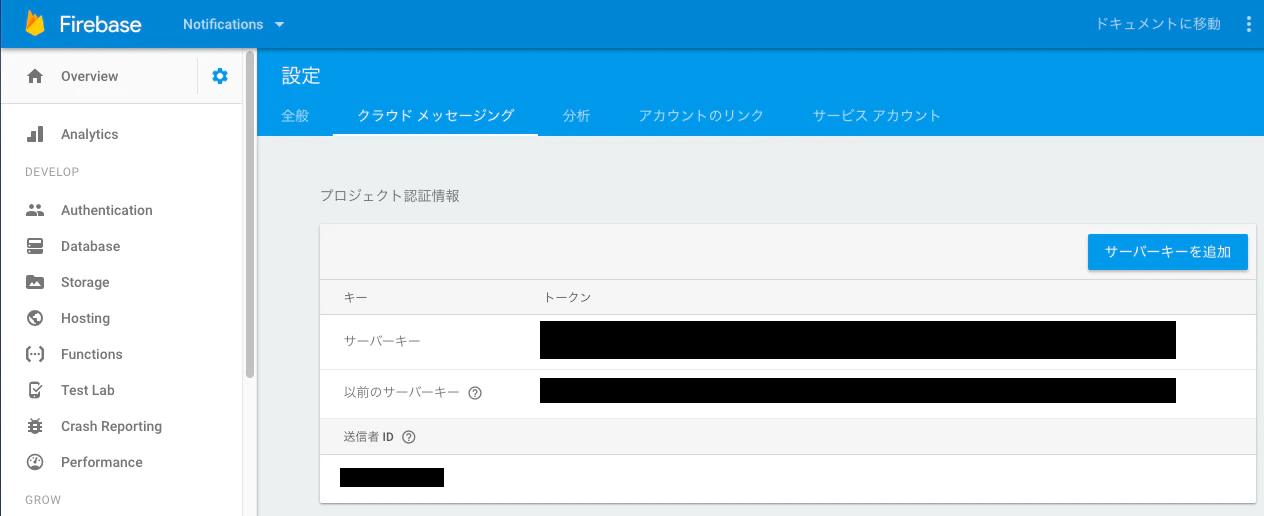Open the Crash Reporting section
The image size is (1264, 516).
(111, 426)
